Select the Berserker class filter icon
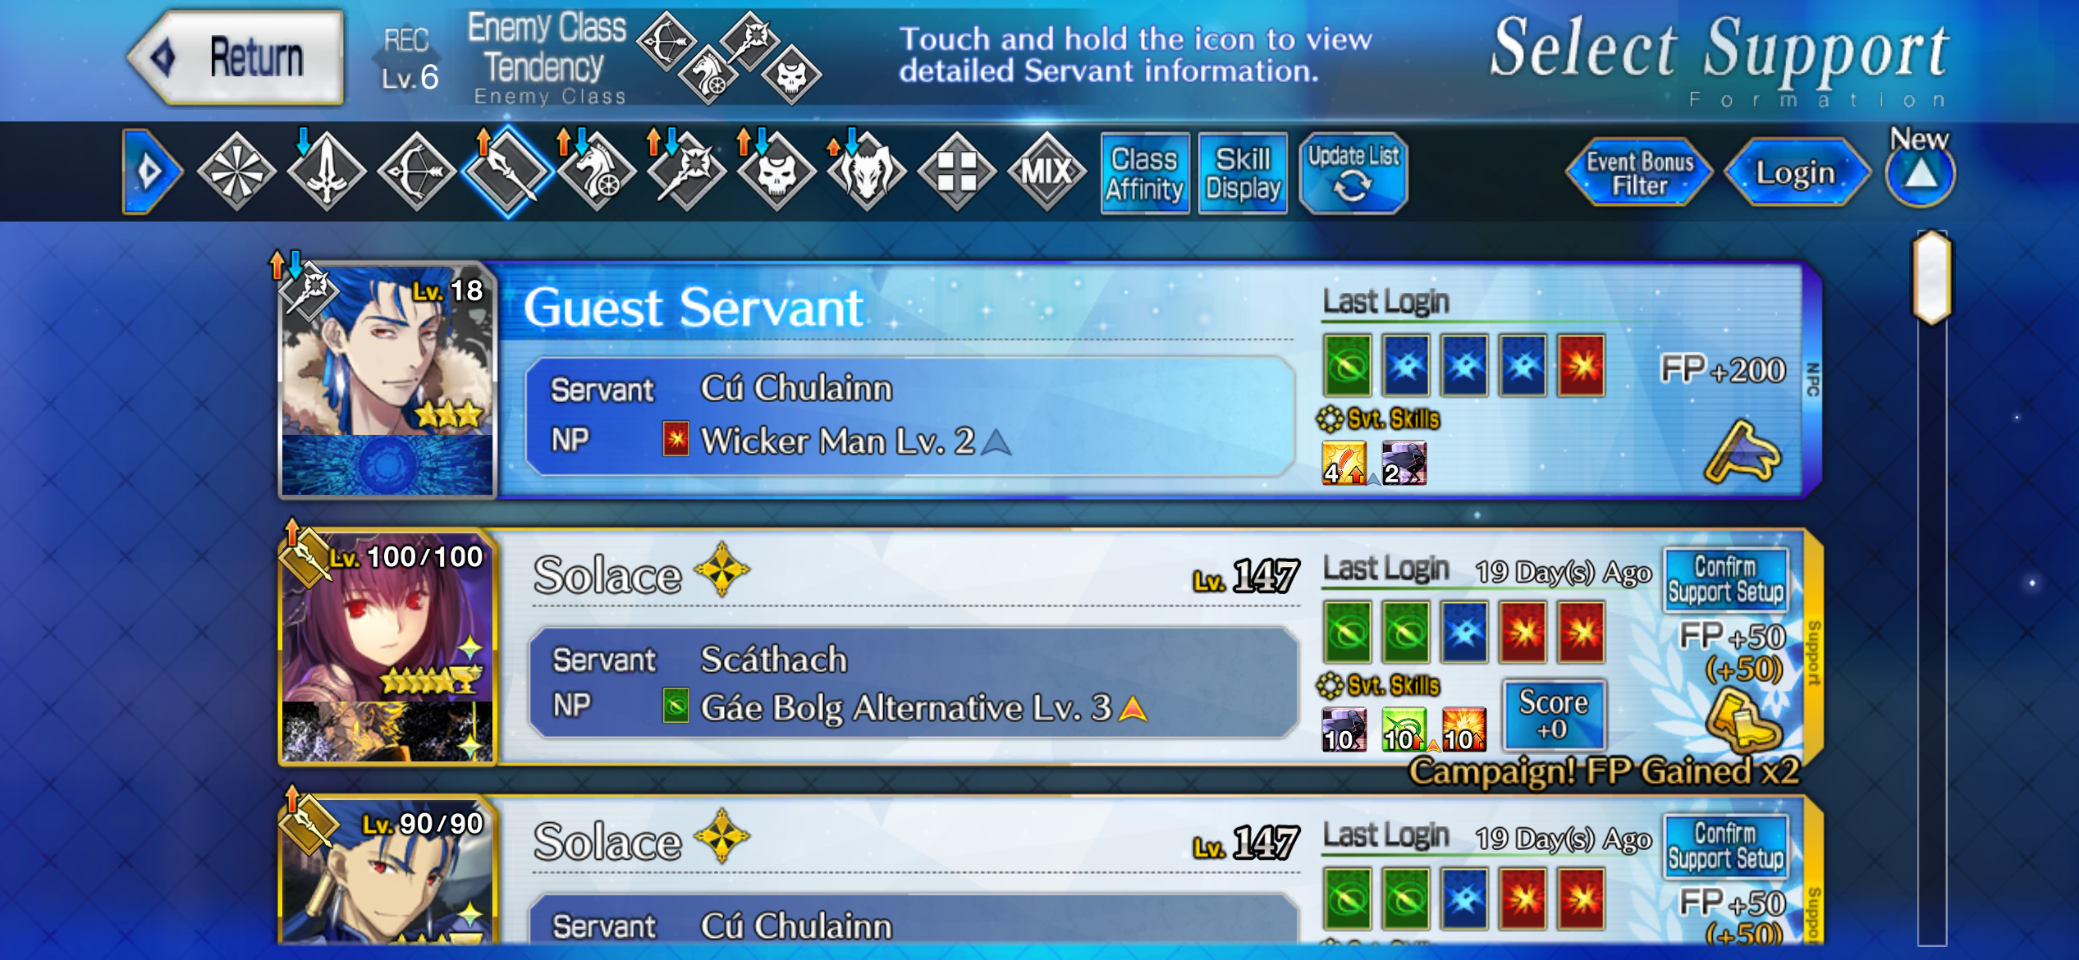 866,172
